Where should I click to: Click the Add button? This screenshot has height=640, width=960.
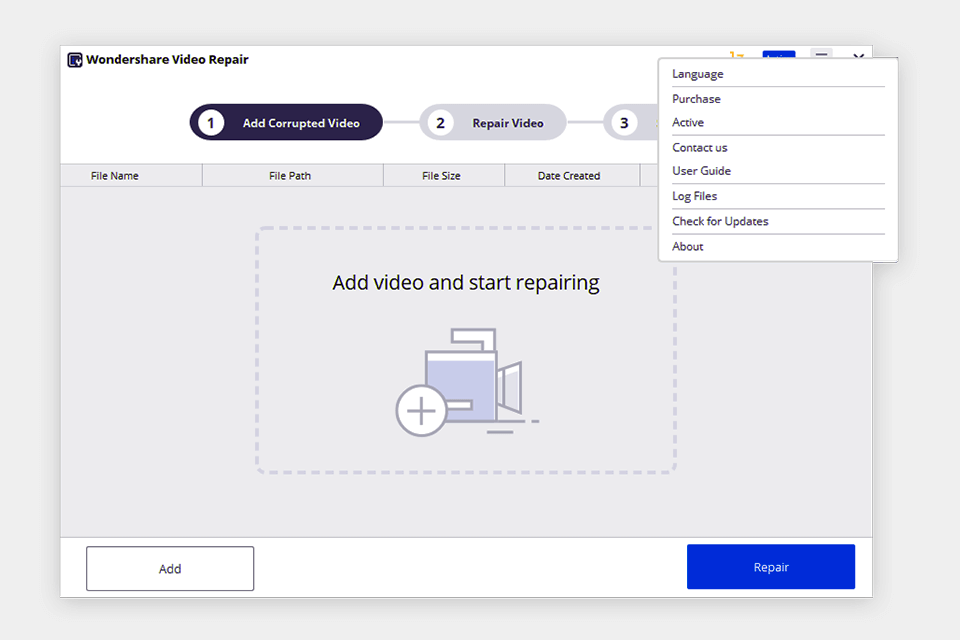[169, 568]
